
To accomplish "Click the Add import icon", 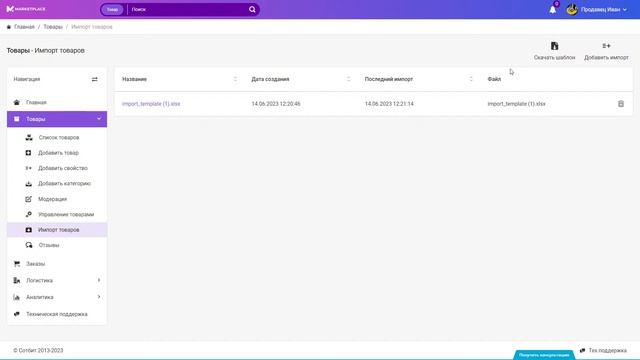I will coord(606,46).
